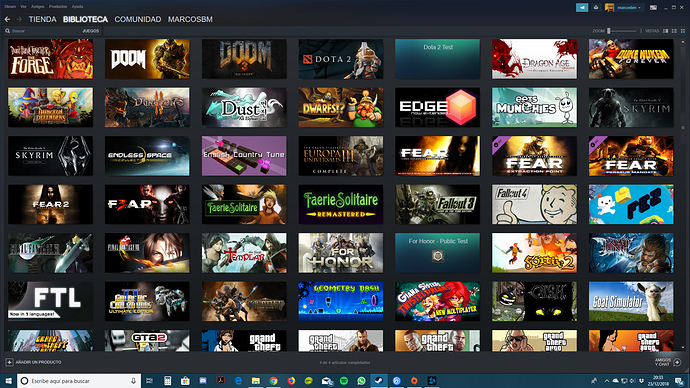Open the Steam announcements megaphone icon
This screenshot has width=690, height=388.
coord(582,7)
